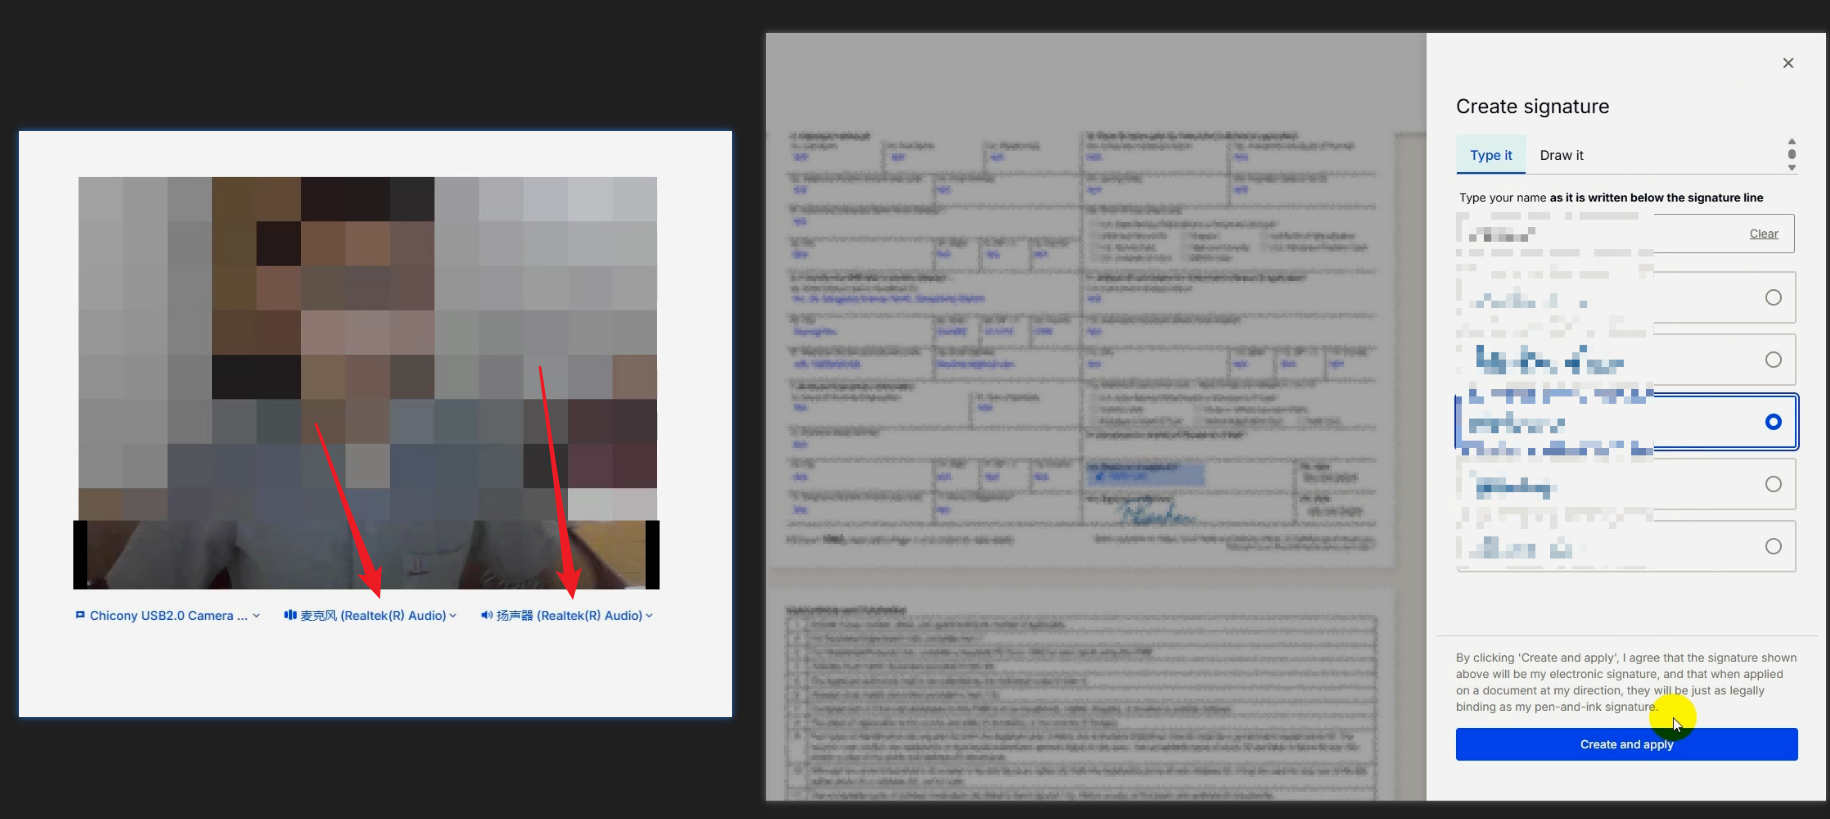Click the webcam video preview
The width and height of the screenshot is (1830, 819).
point(367,380)
